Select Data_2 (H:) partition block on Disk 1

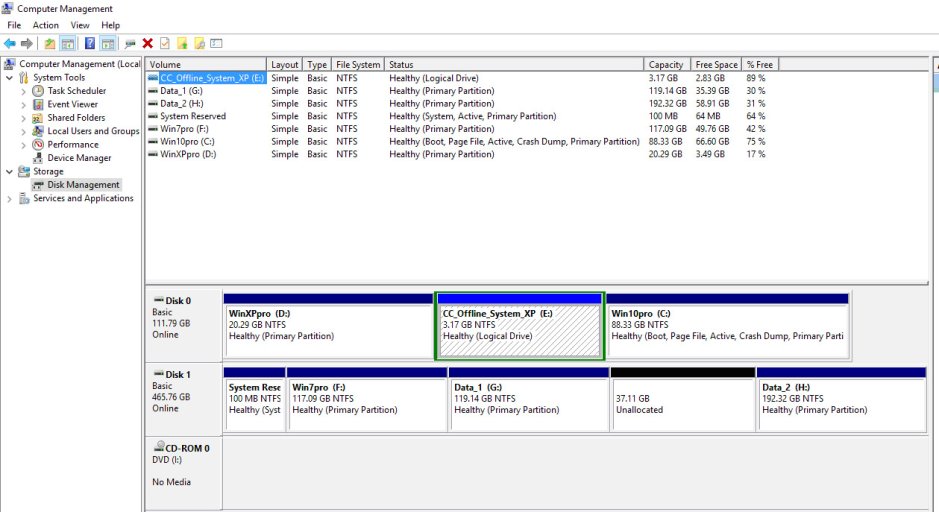842,399
